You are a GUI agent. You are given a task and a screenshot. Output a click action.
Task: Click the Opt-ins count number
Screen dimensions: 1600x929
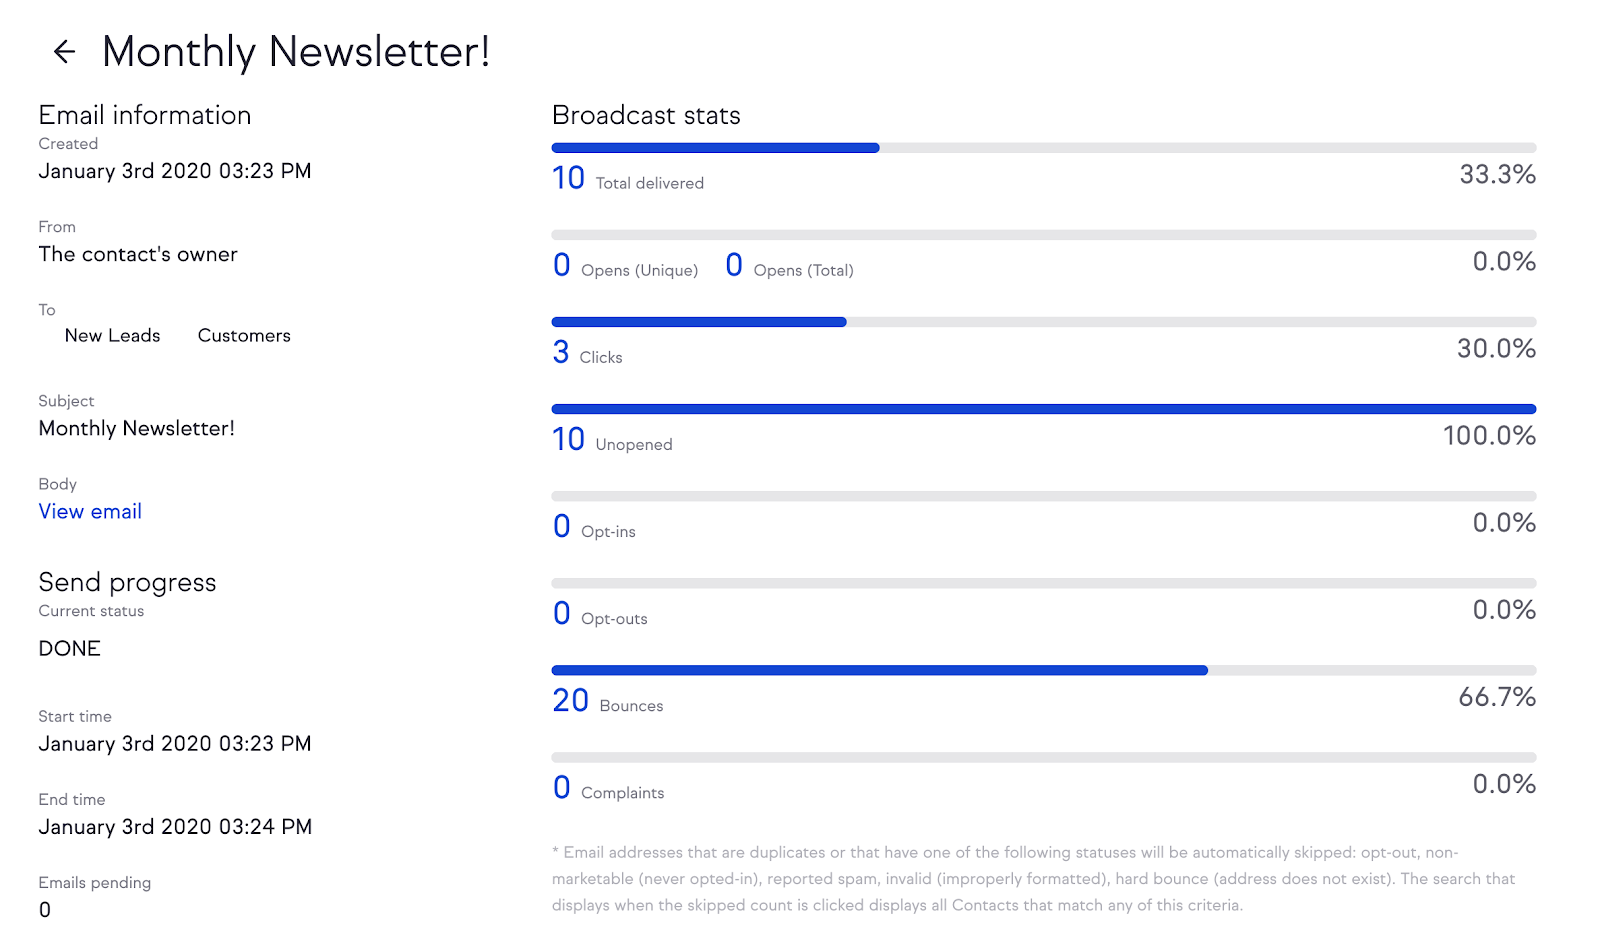[x=562, y=527]
